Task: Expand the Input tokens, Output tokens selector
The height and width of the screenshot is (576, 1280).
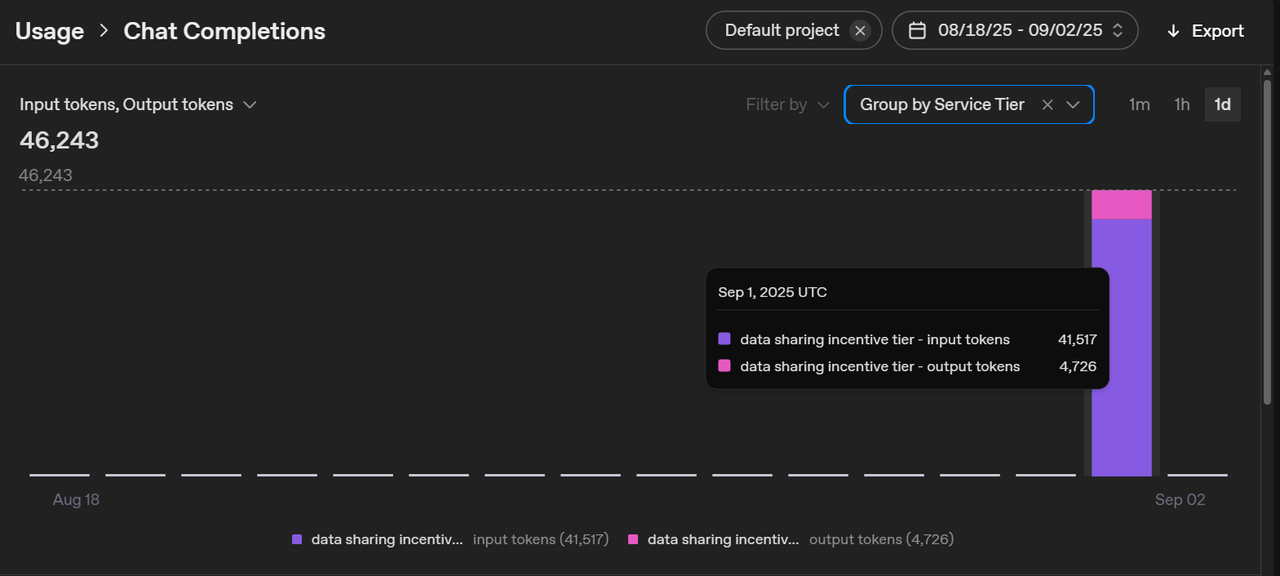Action: pyautogui.click(x=138, y=105)
